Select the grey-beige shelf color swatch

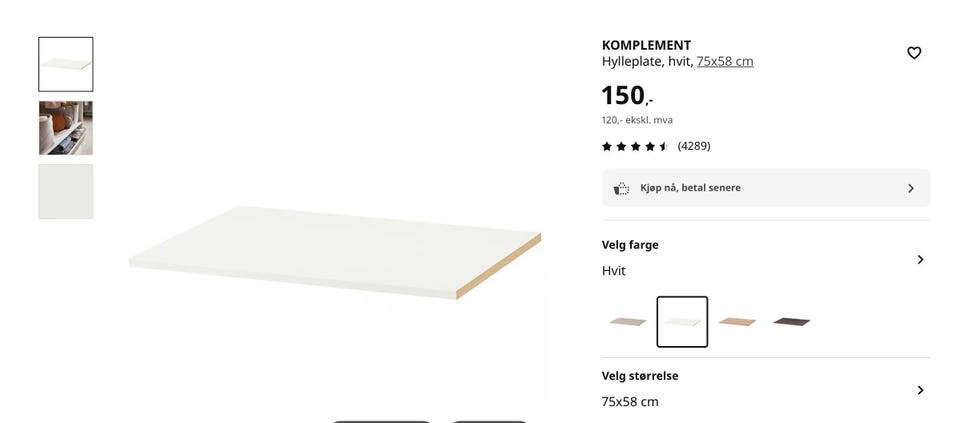(628, 322)
